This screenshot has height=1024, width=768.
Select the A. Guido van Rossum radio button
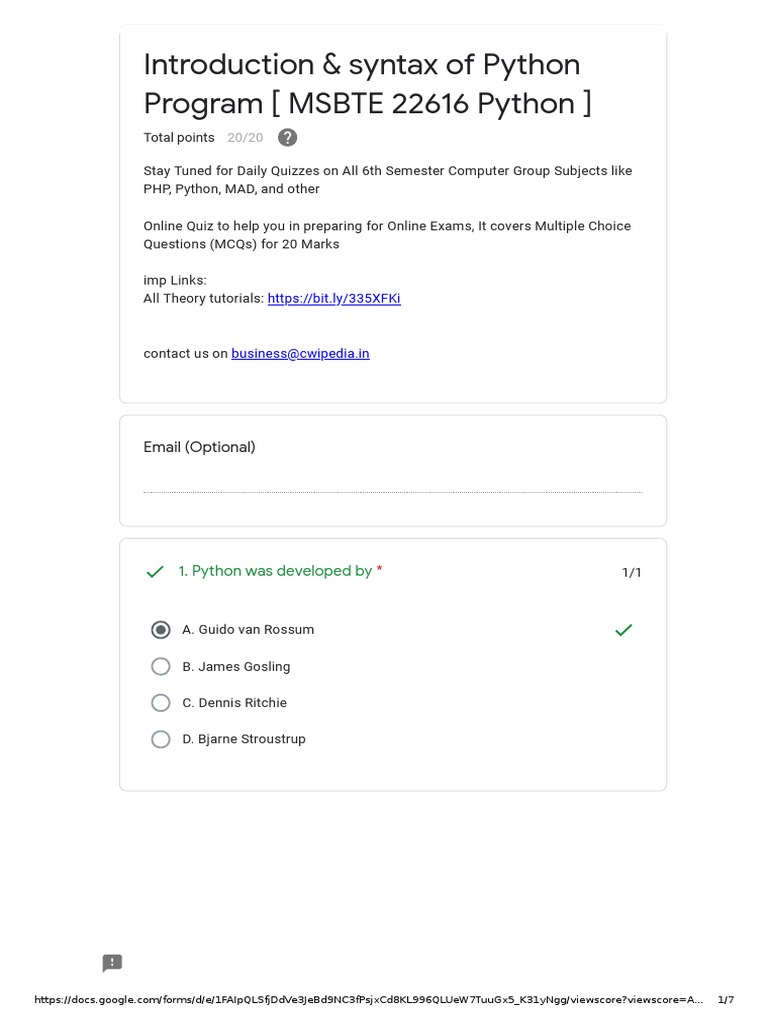tap(161, 630)
